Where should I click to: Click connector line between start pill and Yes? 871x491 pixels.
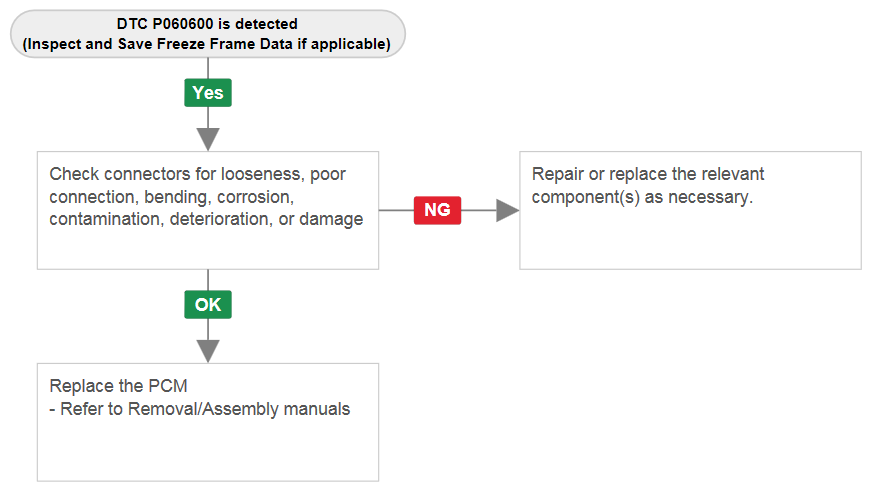208,68
